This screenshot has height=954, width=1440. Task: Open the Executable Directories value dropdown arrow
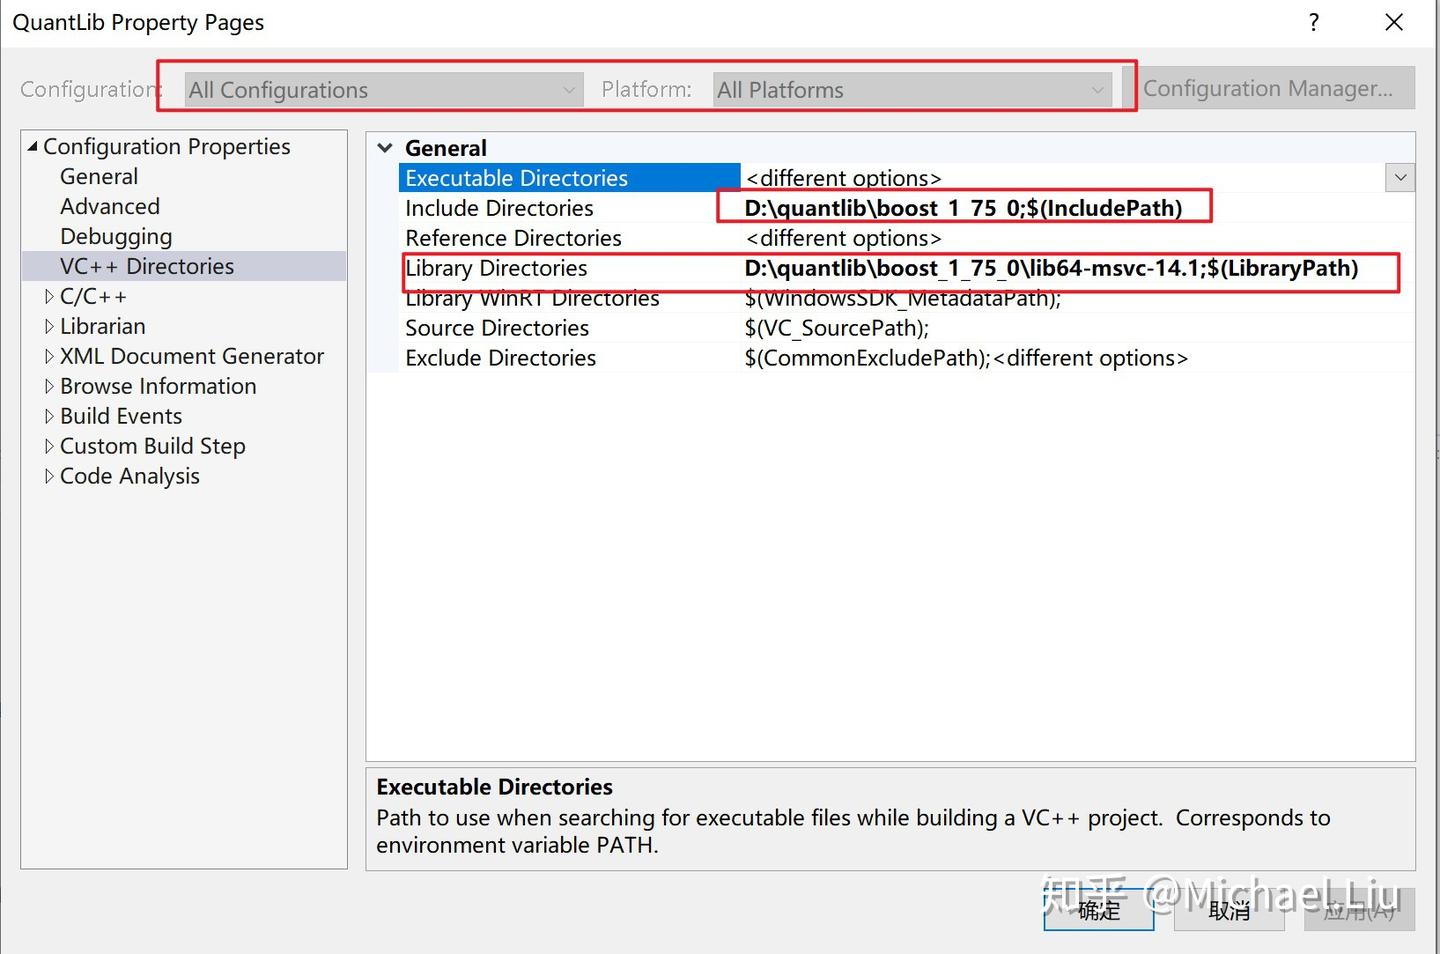point(1400,178)
